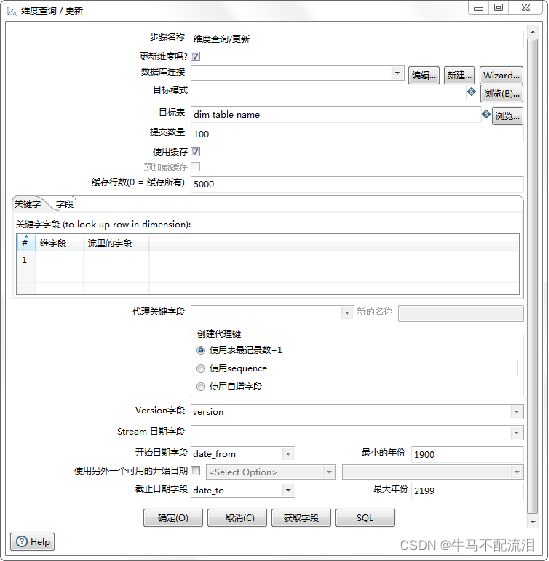The height and width of the screenshot is (561, 549).
Task: Select the 使用sequence radio button
Action: tap(200, 368)
